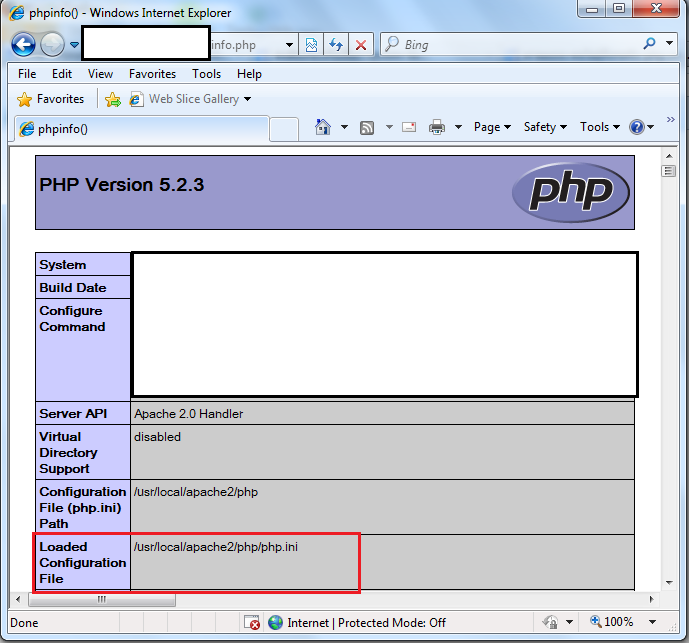Click the Server API label cell
Image resolution: width=689 pixels, height=643 pixels.
(83, 414)
